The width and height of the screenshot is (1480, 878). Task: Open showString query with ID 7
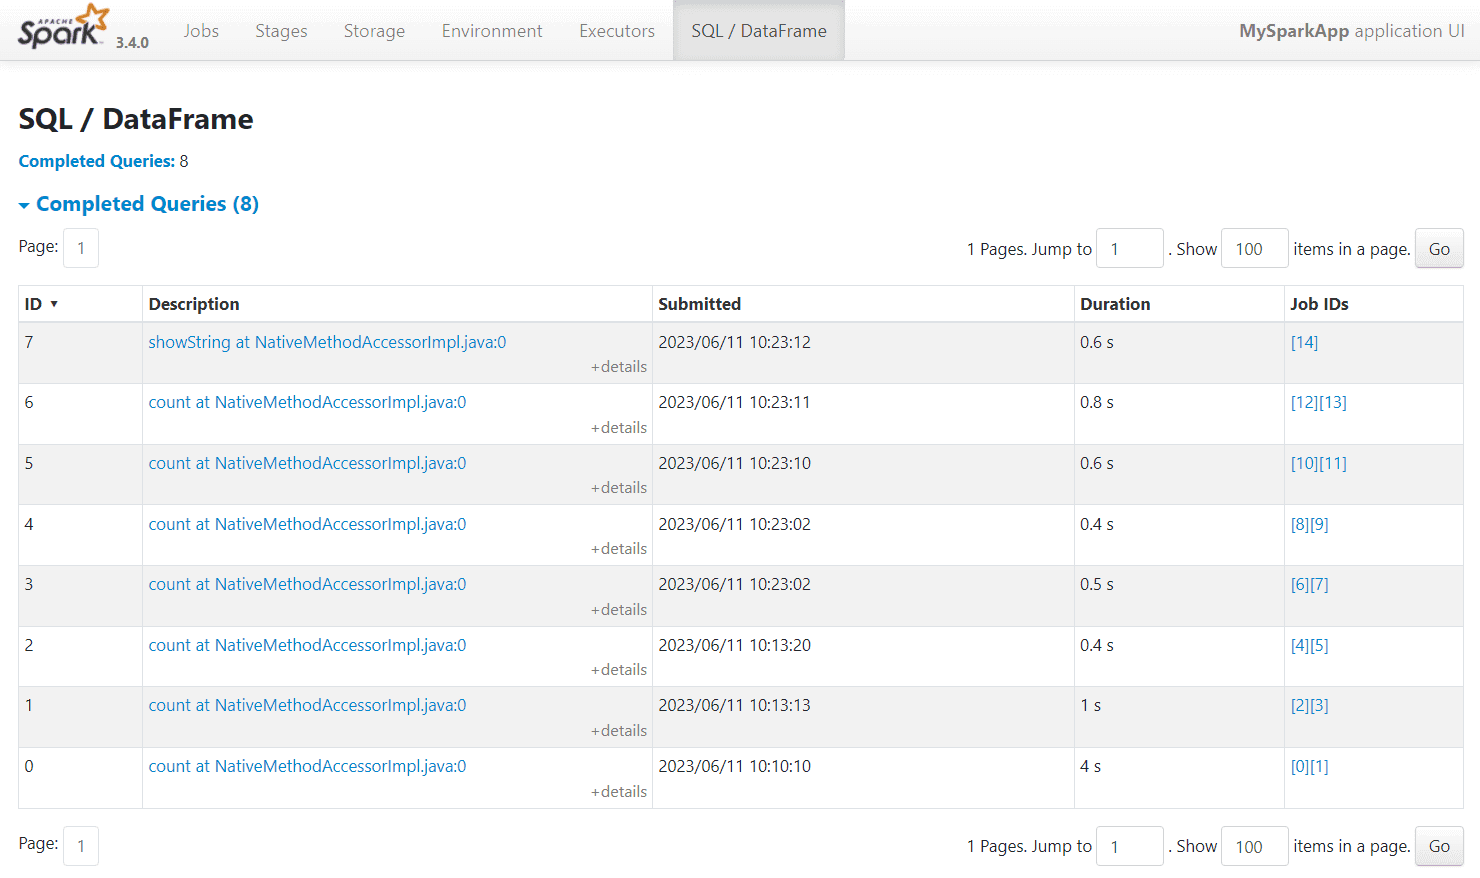pyautogui.click(x=327, y=342)
